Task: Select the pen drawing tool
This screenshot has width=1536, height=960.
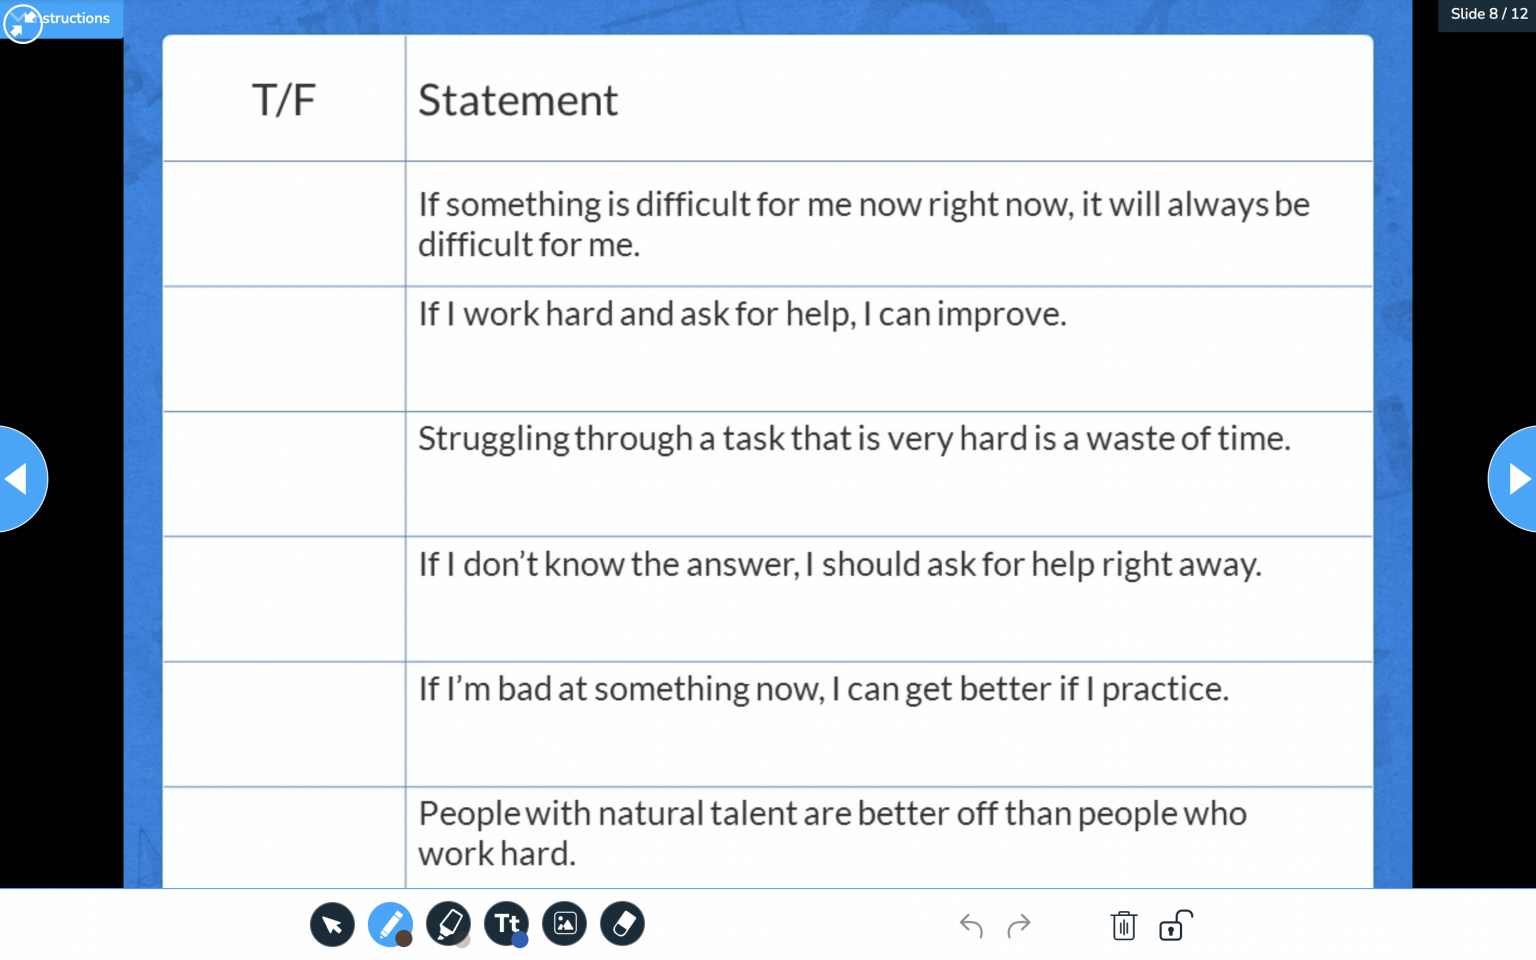Action: [388, 922]
